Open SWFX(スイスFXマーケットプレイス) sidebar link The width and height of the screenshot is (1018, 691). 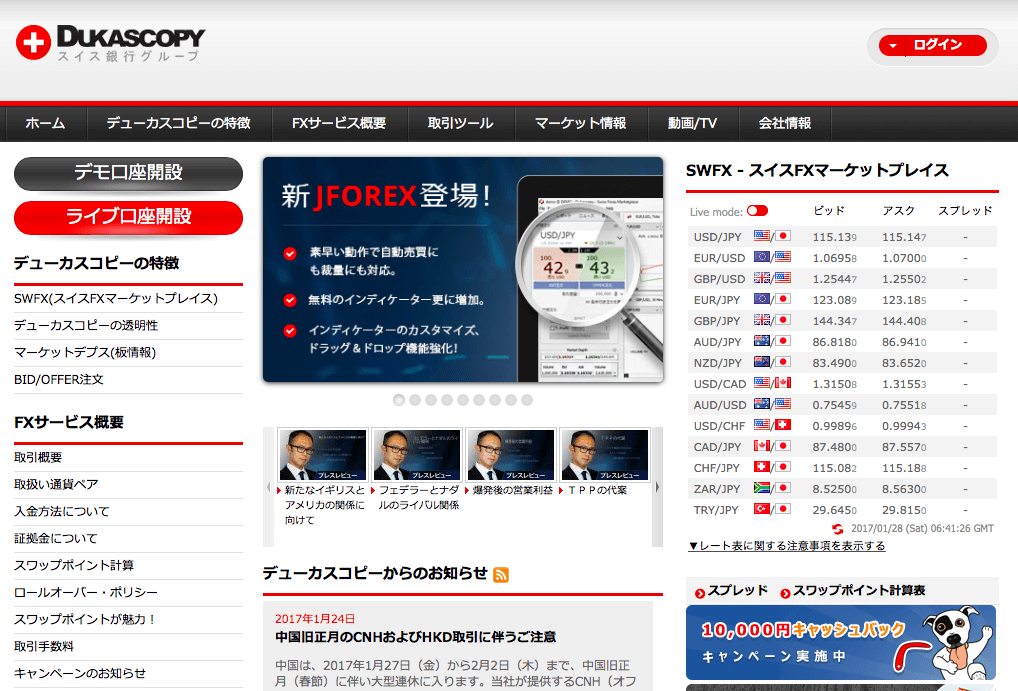pos(116,299)
